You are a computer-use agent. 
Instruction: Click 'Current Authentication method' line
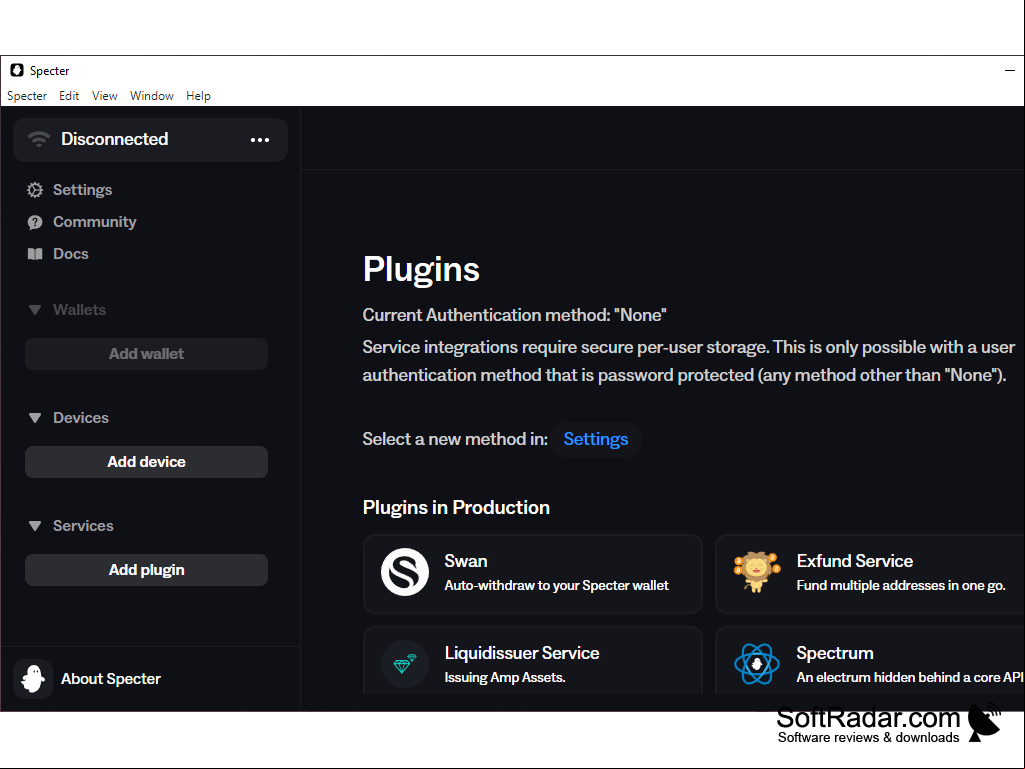coord(514,315)
